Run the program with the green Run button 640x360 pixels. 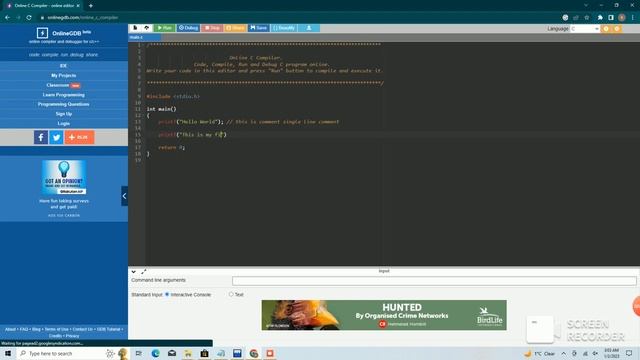pos(164,28)
